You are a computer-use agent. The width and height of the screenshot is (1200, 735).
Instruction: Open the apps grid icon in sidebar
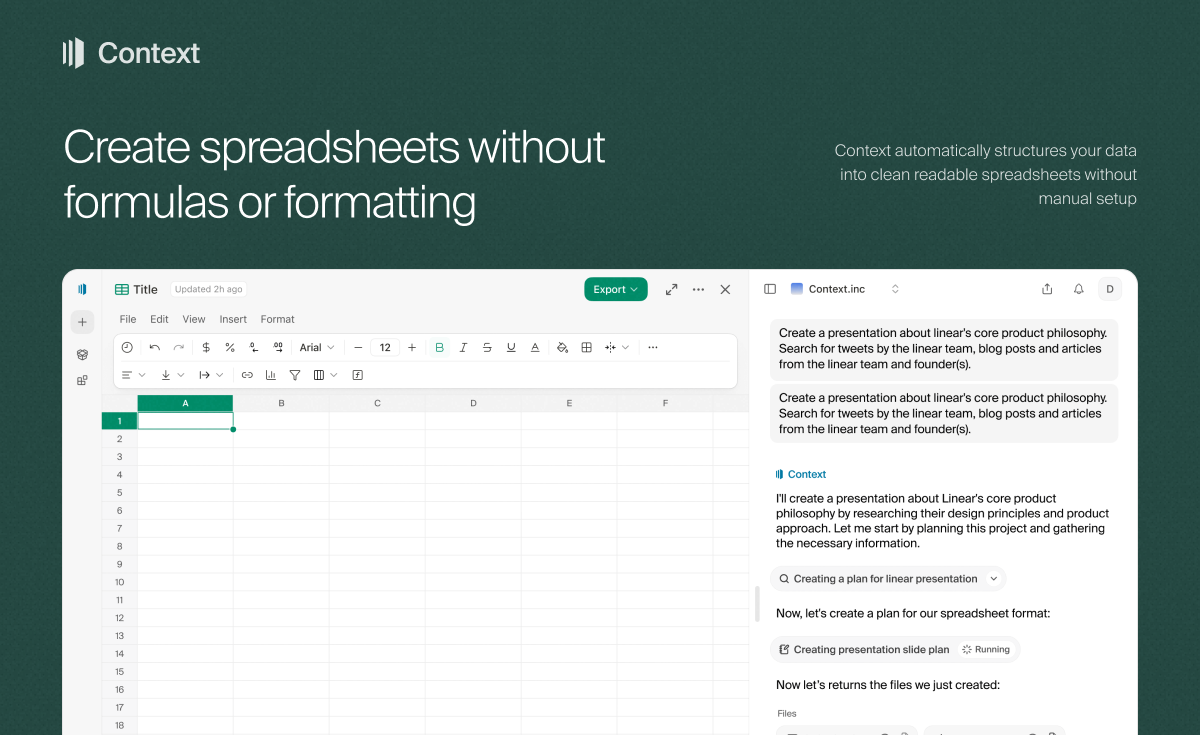(x=82, y=380)
